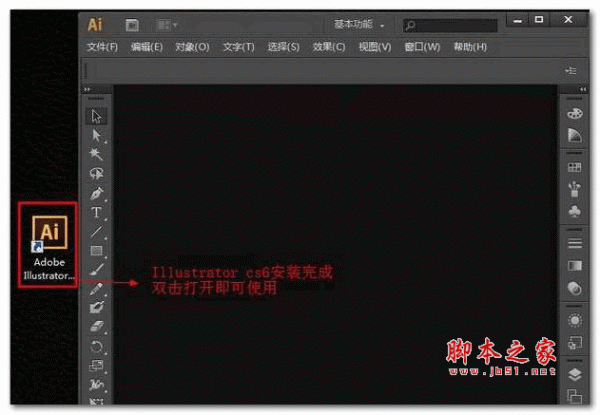Open the Artboards panel

click(574, 395)
